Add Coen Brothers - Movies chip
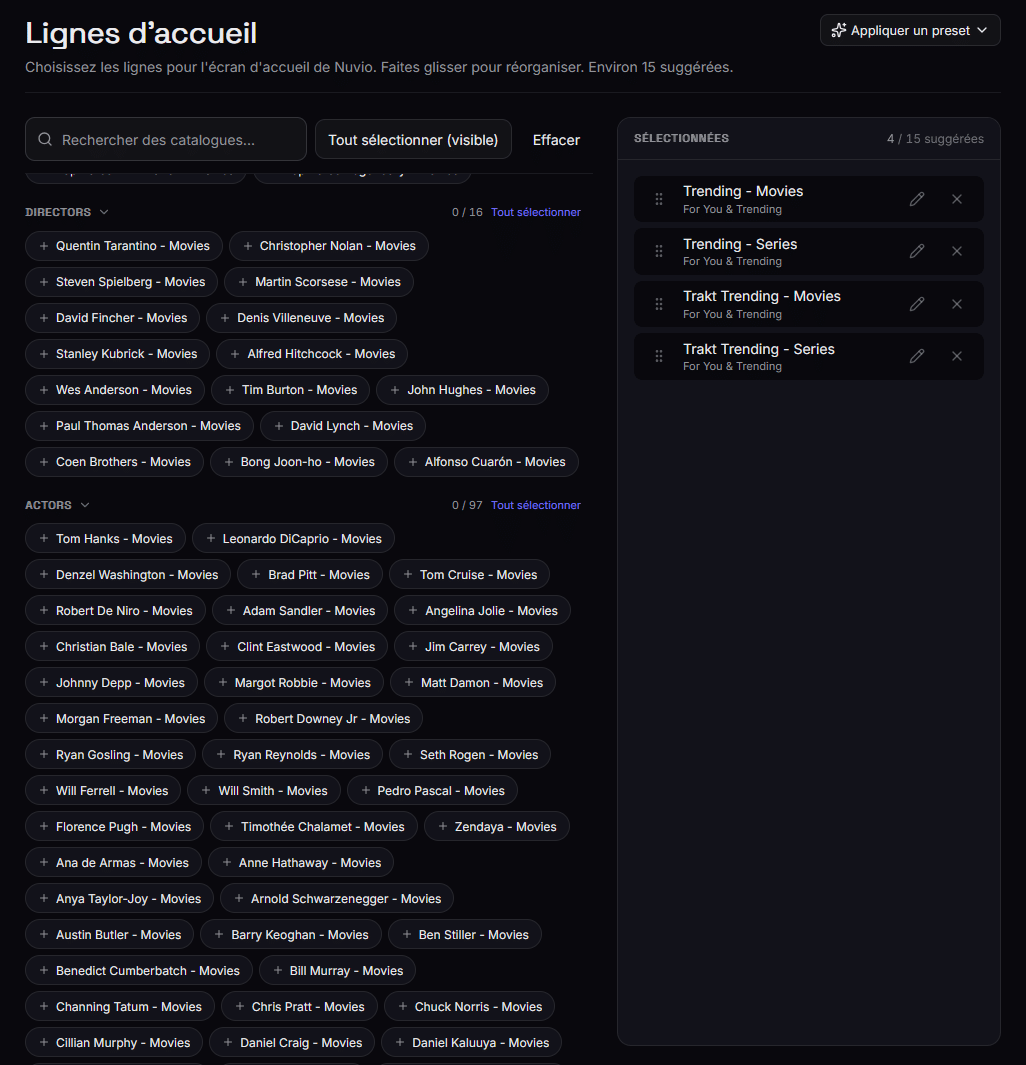This screenshot has width=1026, height=1065. [x=114, y=462]
